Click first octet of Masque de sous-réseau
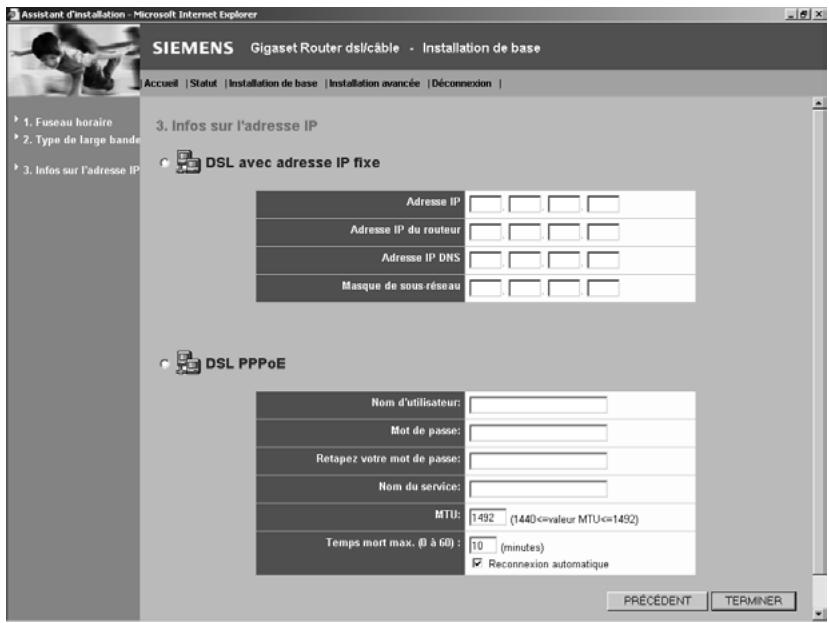This screenshot has height=623, width=829. 485,288
